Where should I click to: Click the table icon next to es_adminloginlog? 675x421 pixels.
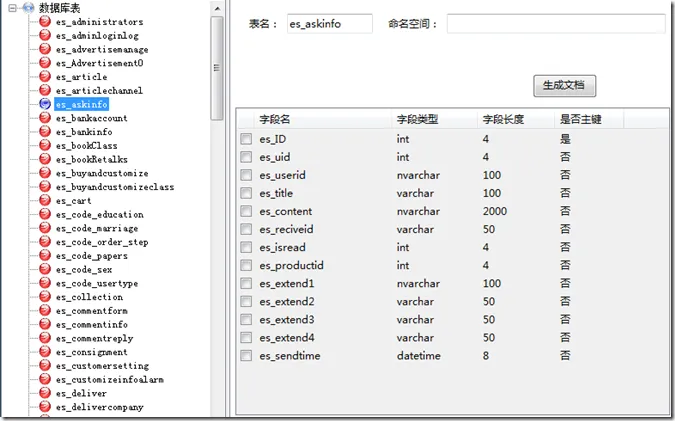45,35
